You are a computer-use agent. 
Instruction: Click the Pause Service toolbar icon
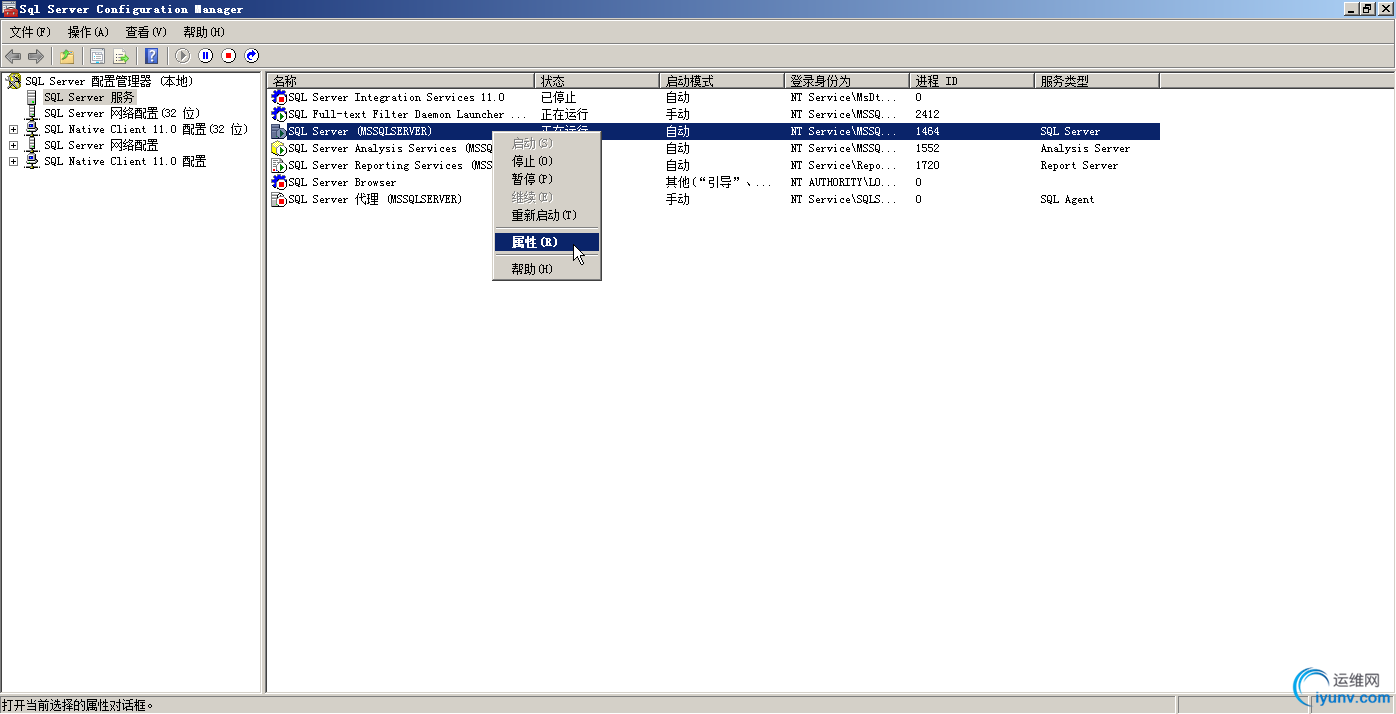[x=206, y=56]
